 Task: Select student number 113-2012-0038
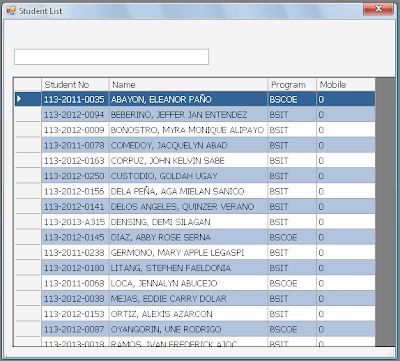(x=75, y=298)
